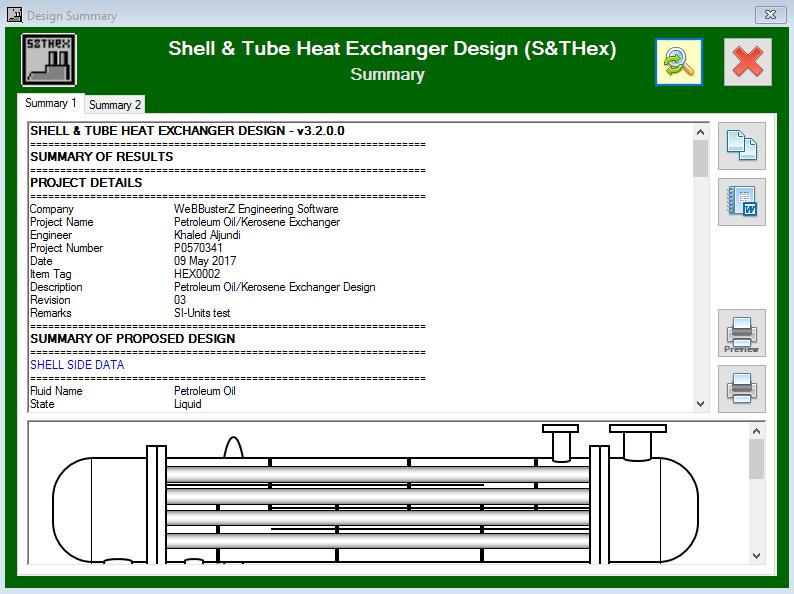This screenshot has width=794, height=594.
Task: Click the Revision value 03
Action: coord(180,300)
